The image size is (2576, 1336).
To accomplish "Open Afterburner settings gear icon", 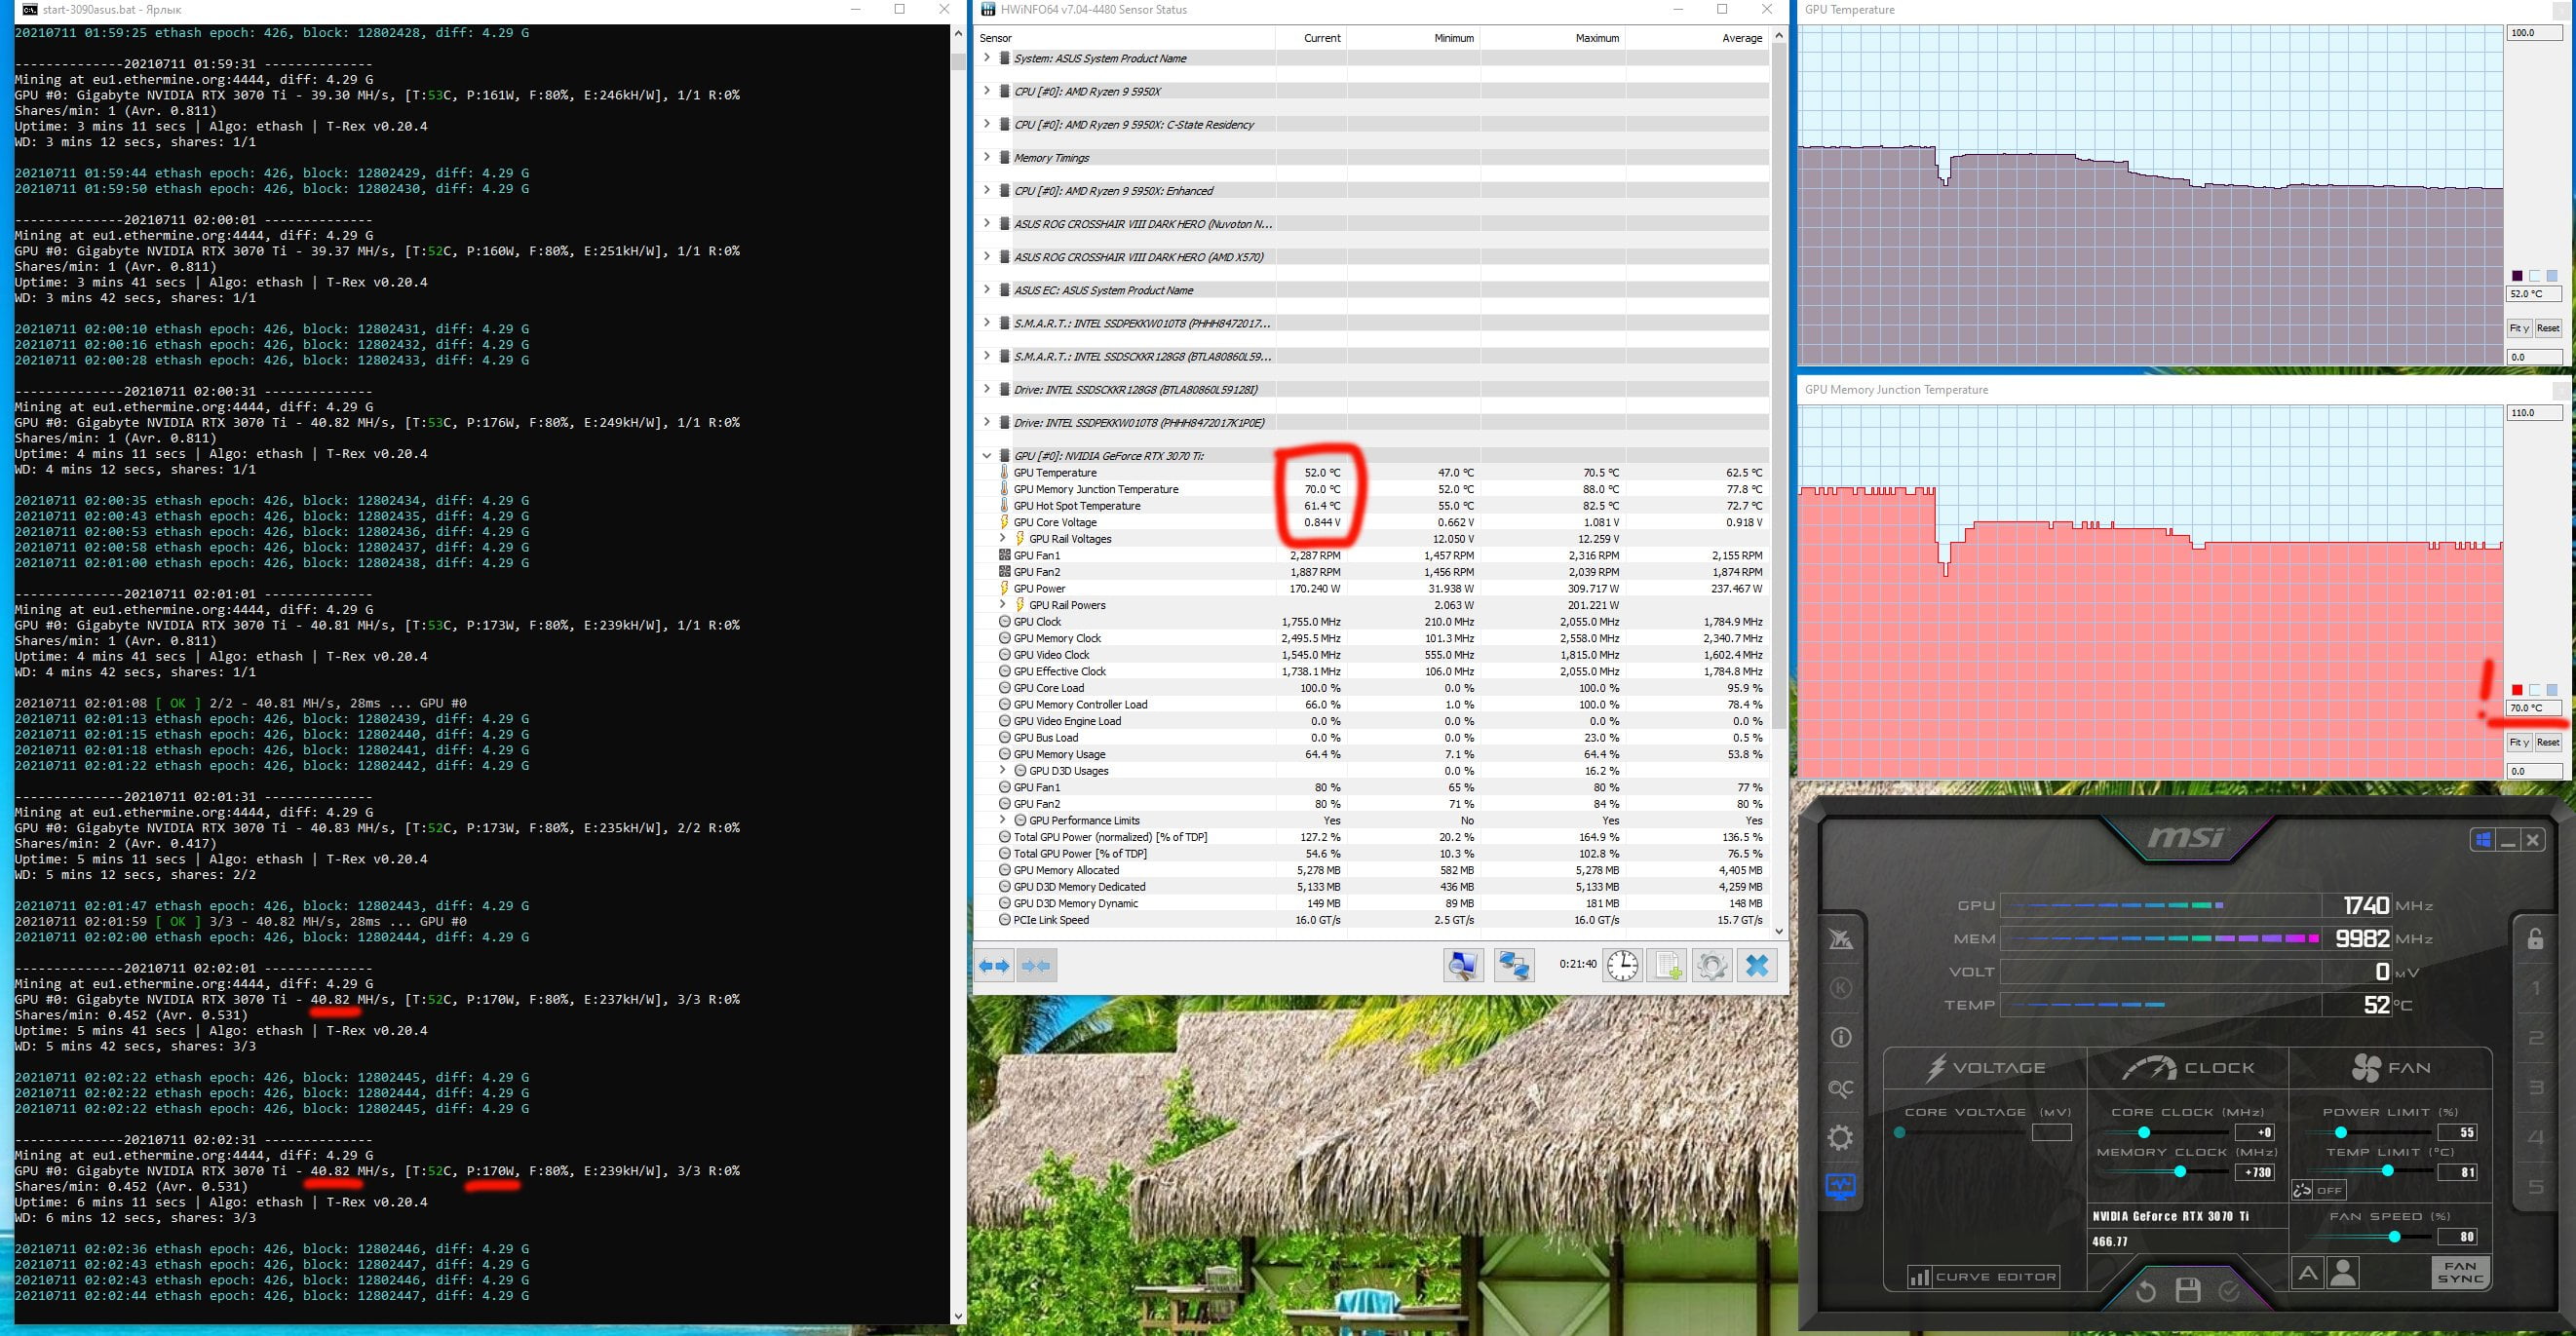I will coord(1840,1138).
